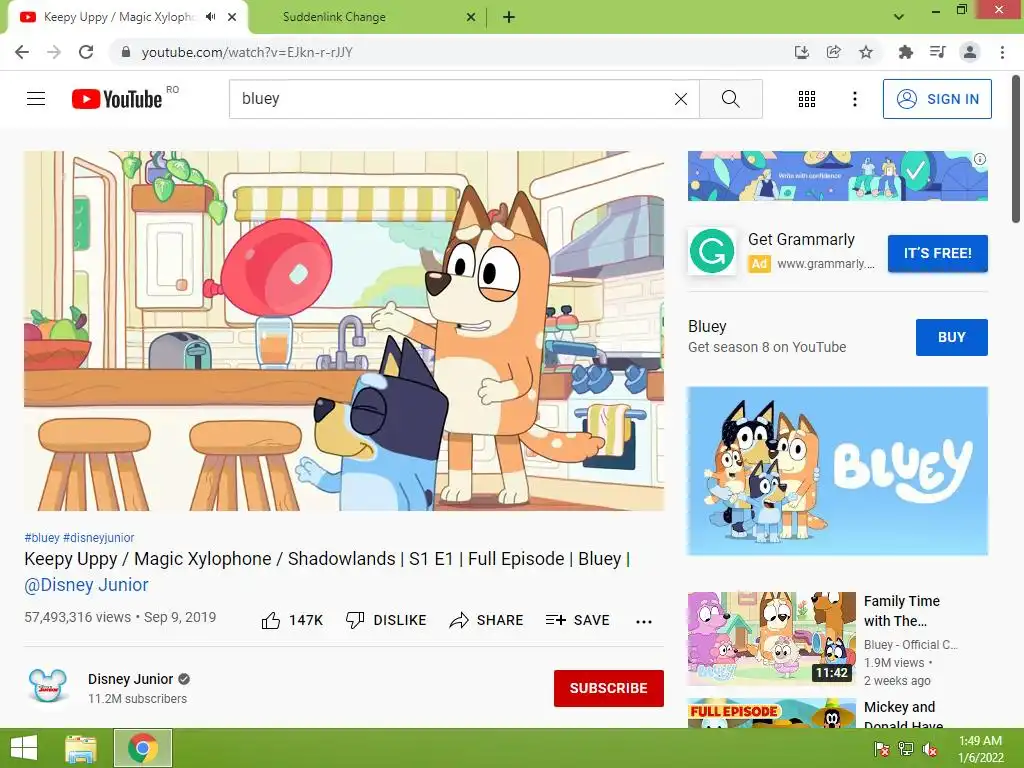Close the Suddenlink Change tab
This screenshot has width=1024, height=768.
pos(471,17)
